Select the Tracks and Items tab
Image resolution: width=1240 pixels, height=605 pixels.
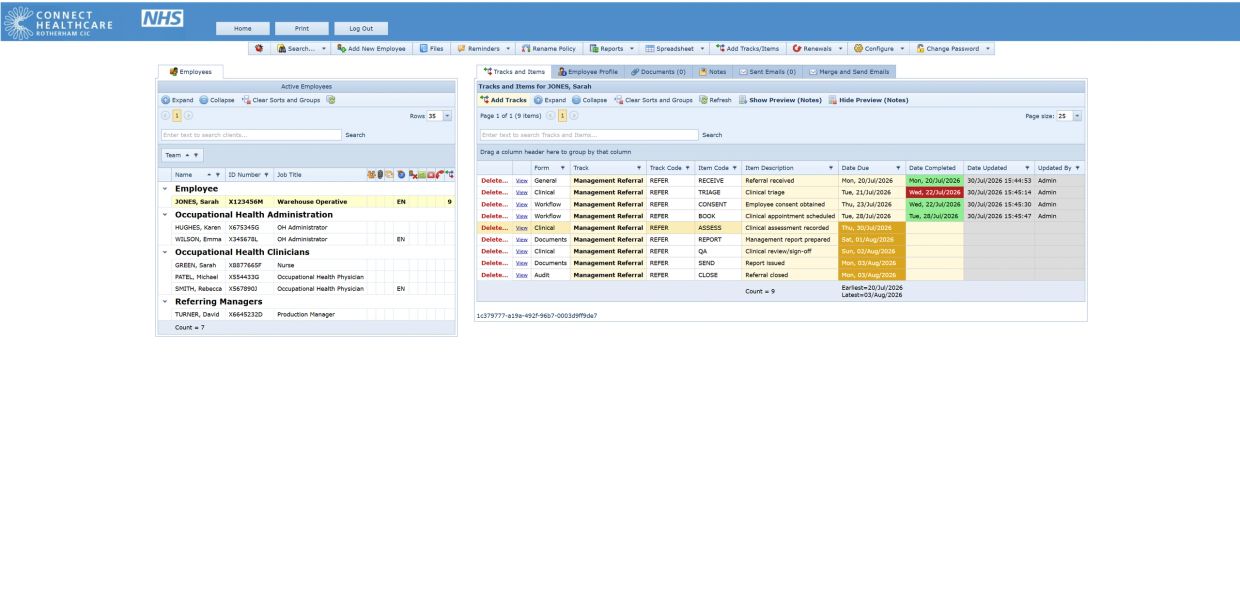[x=514, y=71]
